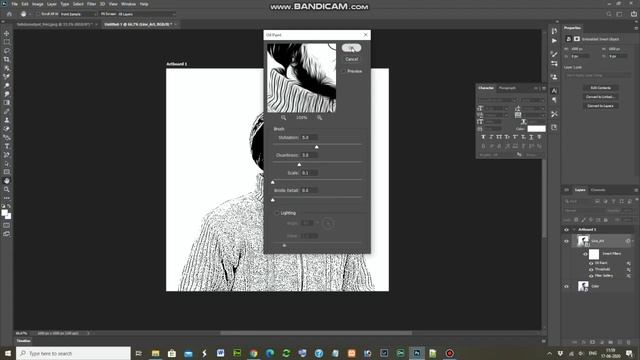This screenshot has width=640, height=360.
Task: Open Chrome from the Windows taskbar
Action: (x=253, y=353)
